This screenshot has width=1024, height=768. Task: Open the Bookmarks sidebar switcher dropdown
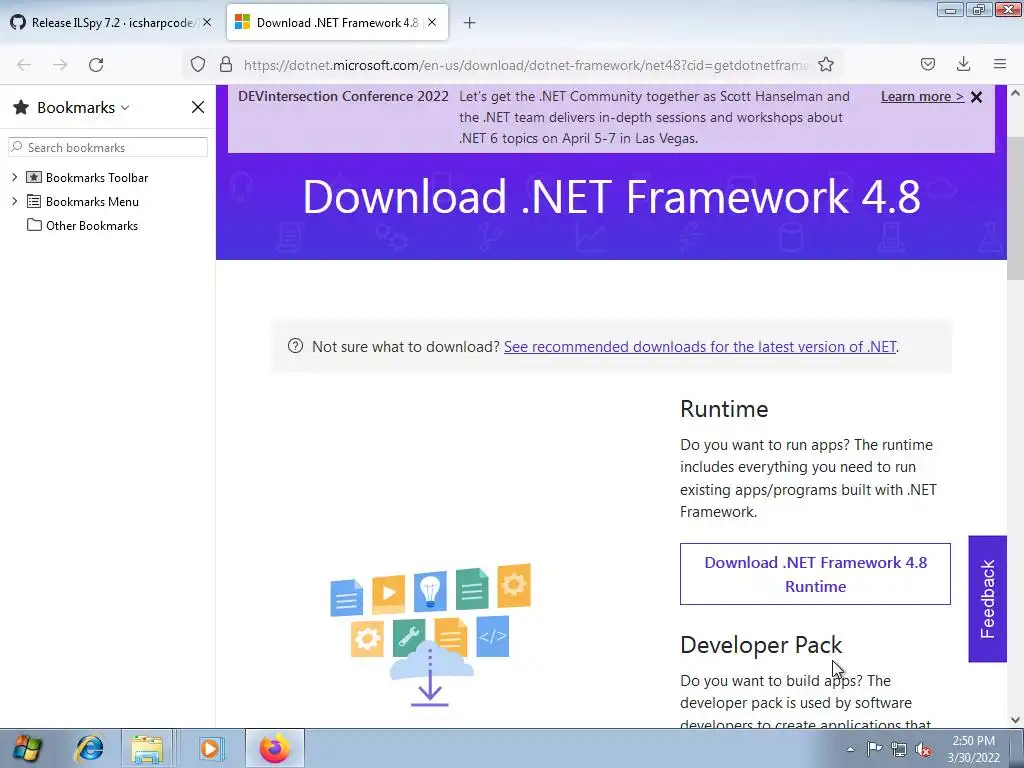(x=125, y=108)
